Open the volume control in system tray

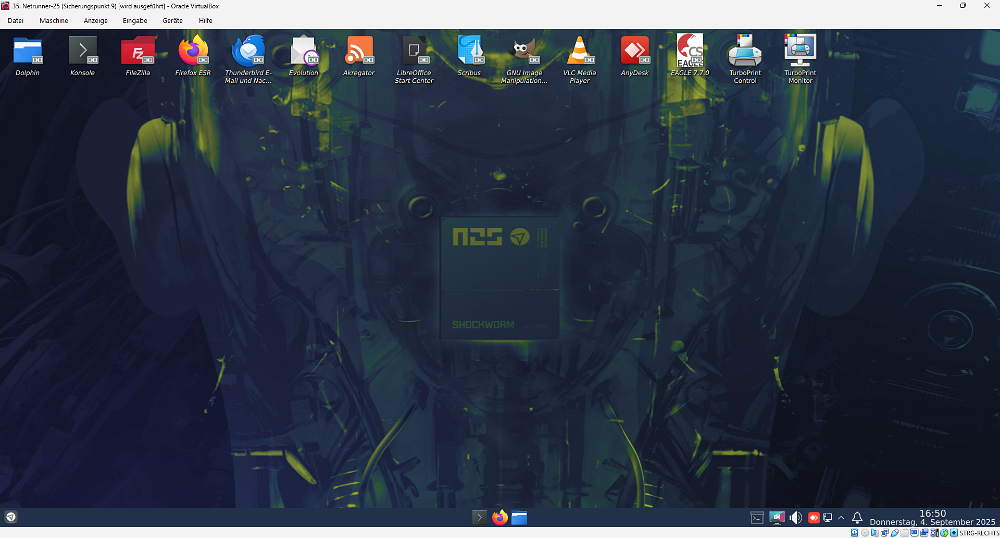796,517
